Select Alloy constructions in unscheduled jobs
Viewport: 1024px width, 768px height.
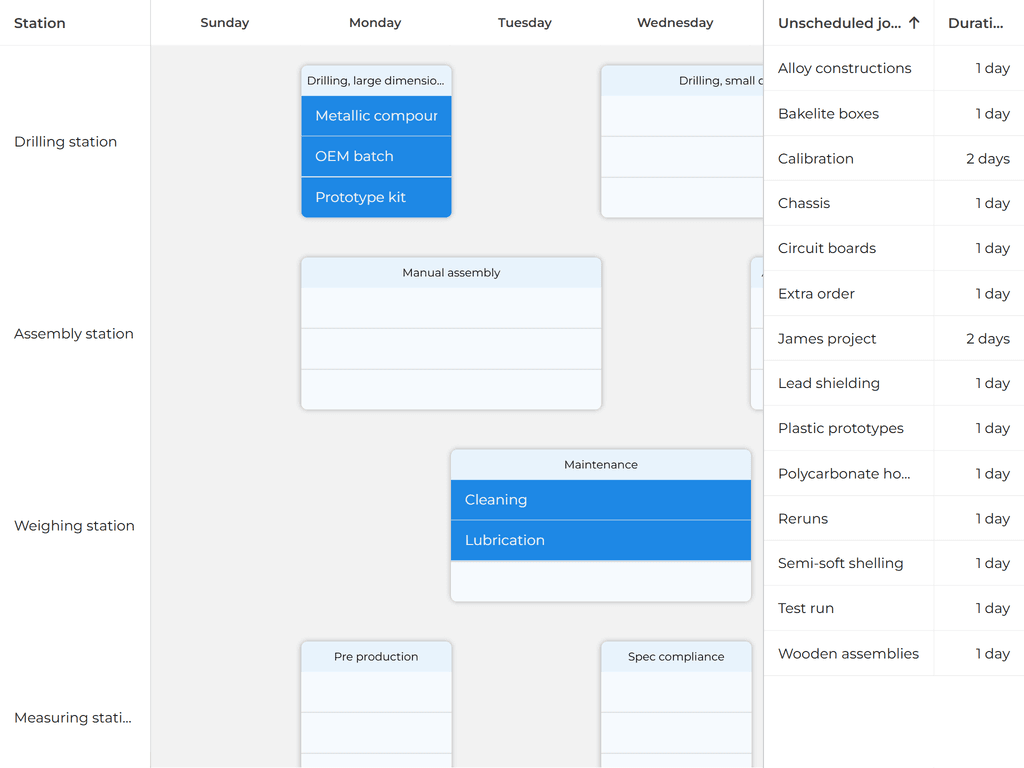845,68
